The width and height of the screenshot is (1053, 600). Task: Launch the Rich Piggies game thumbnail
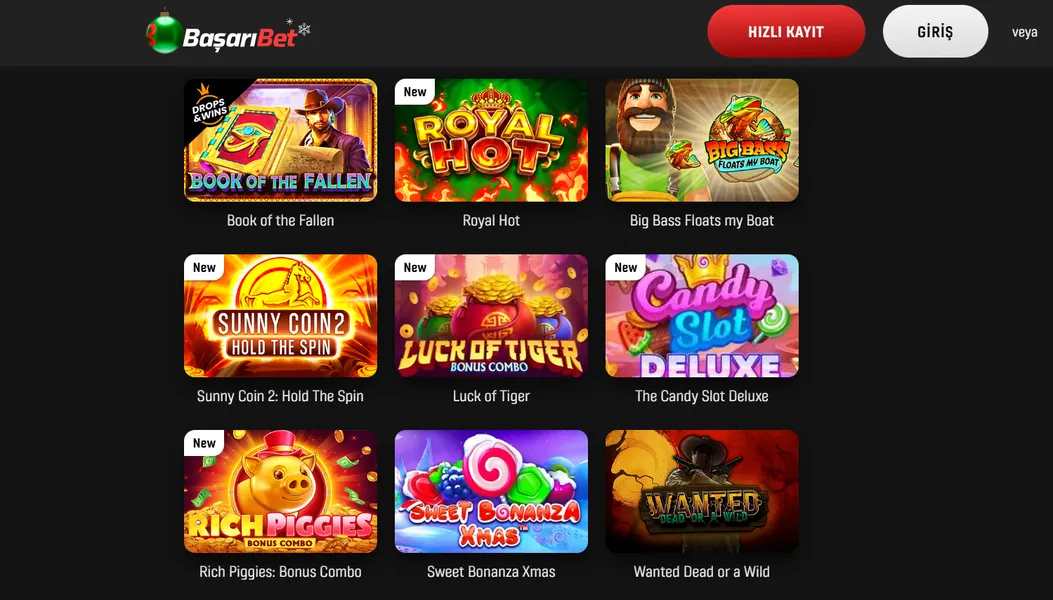point(281,491)
